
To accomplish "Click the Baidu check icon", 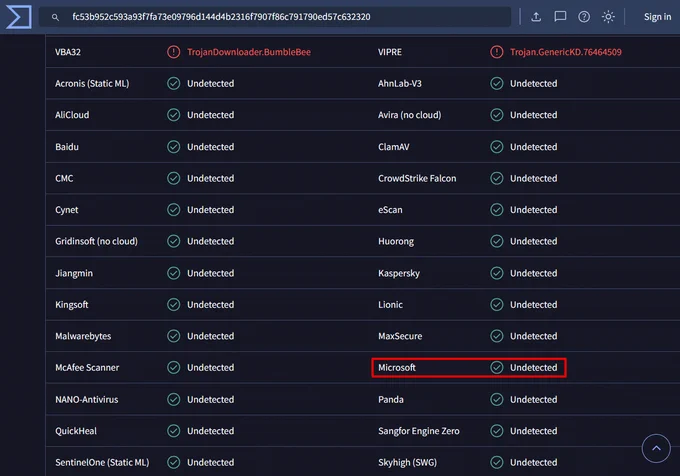I will coord(173,147).
